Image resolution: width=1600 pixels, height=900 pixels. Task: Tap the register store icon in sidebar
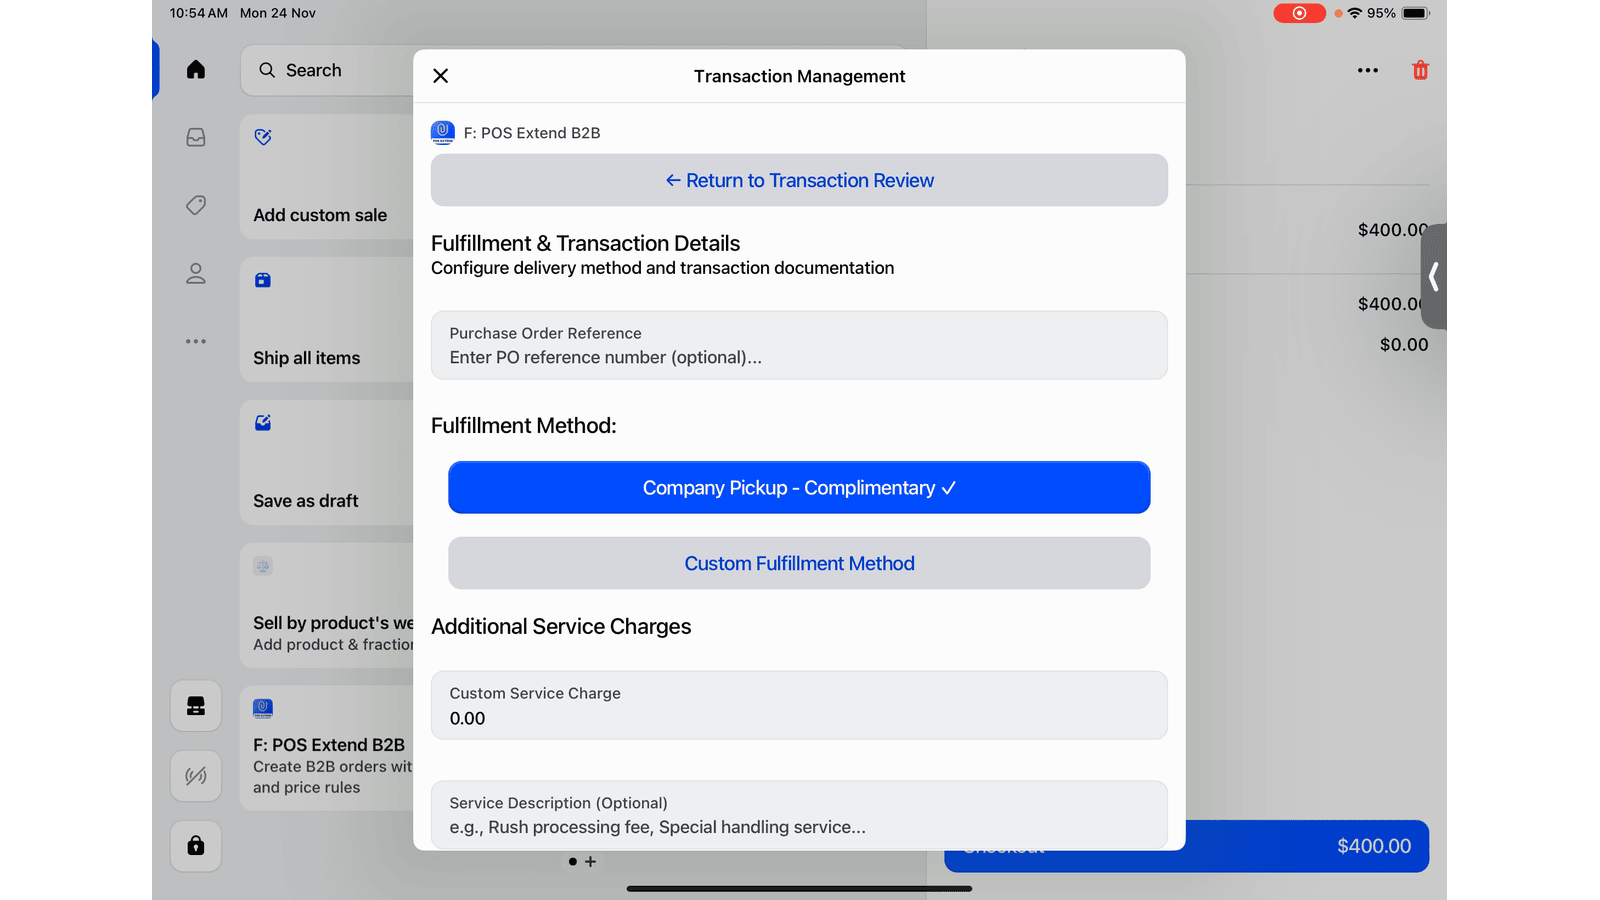tap(196, 706)
